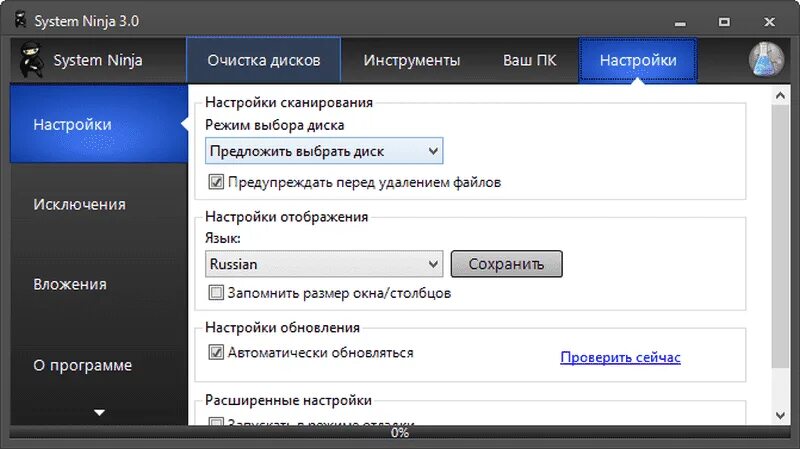The width and height of the screenshot is (800, 449).
Task: Tick the partially hidden checkbox under 'Расширенные настройки'
Action: tap(216, 421)
